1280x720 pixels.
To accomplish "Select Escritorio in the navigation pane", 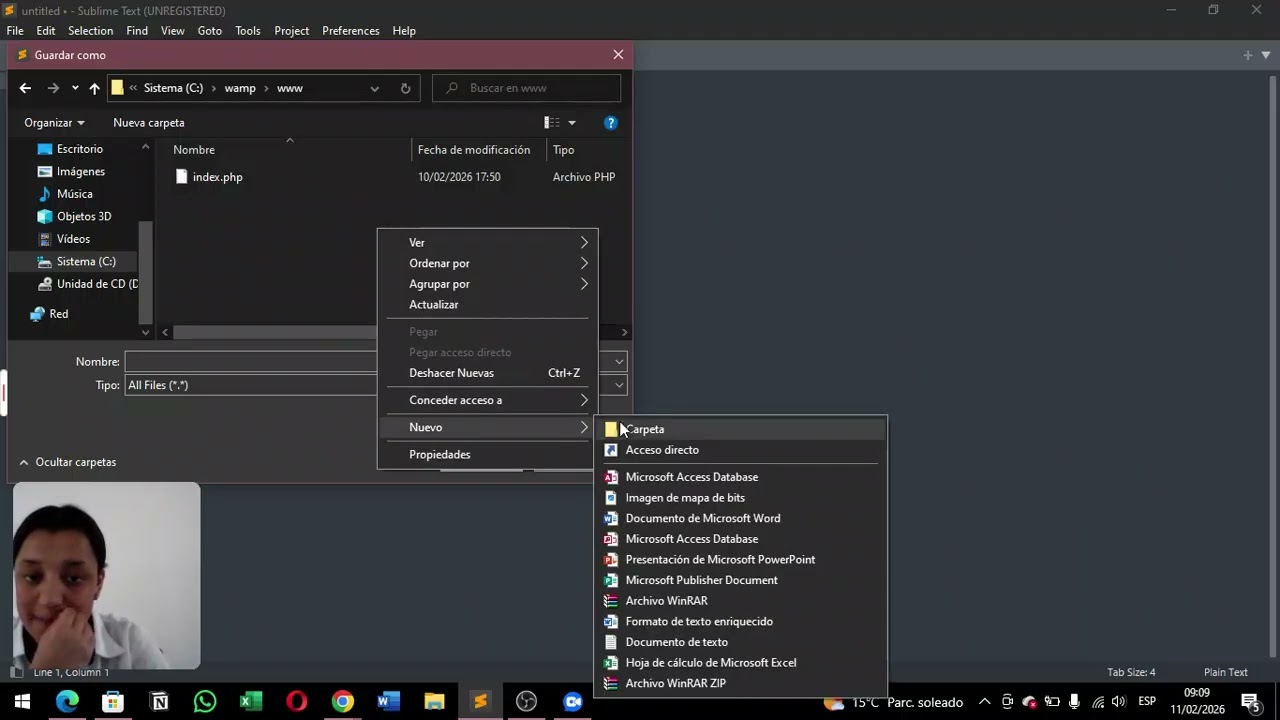I will tap(80, 149).
